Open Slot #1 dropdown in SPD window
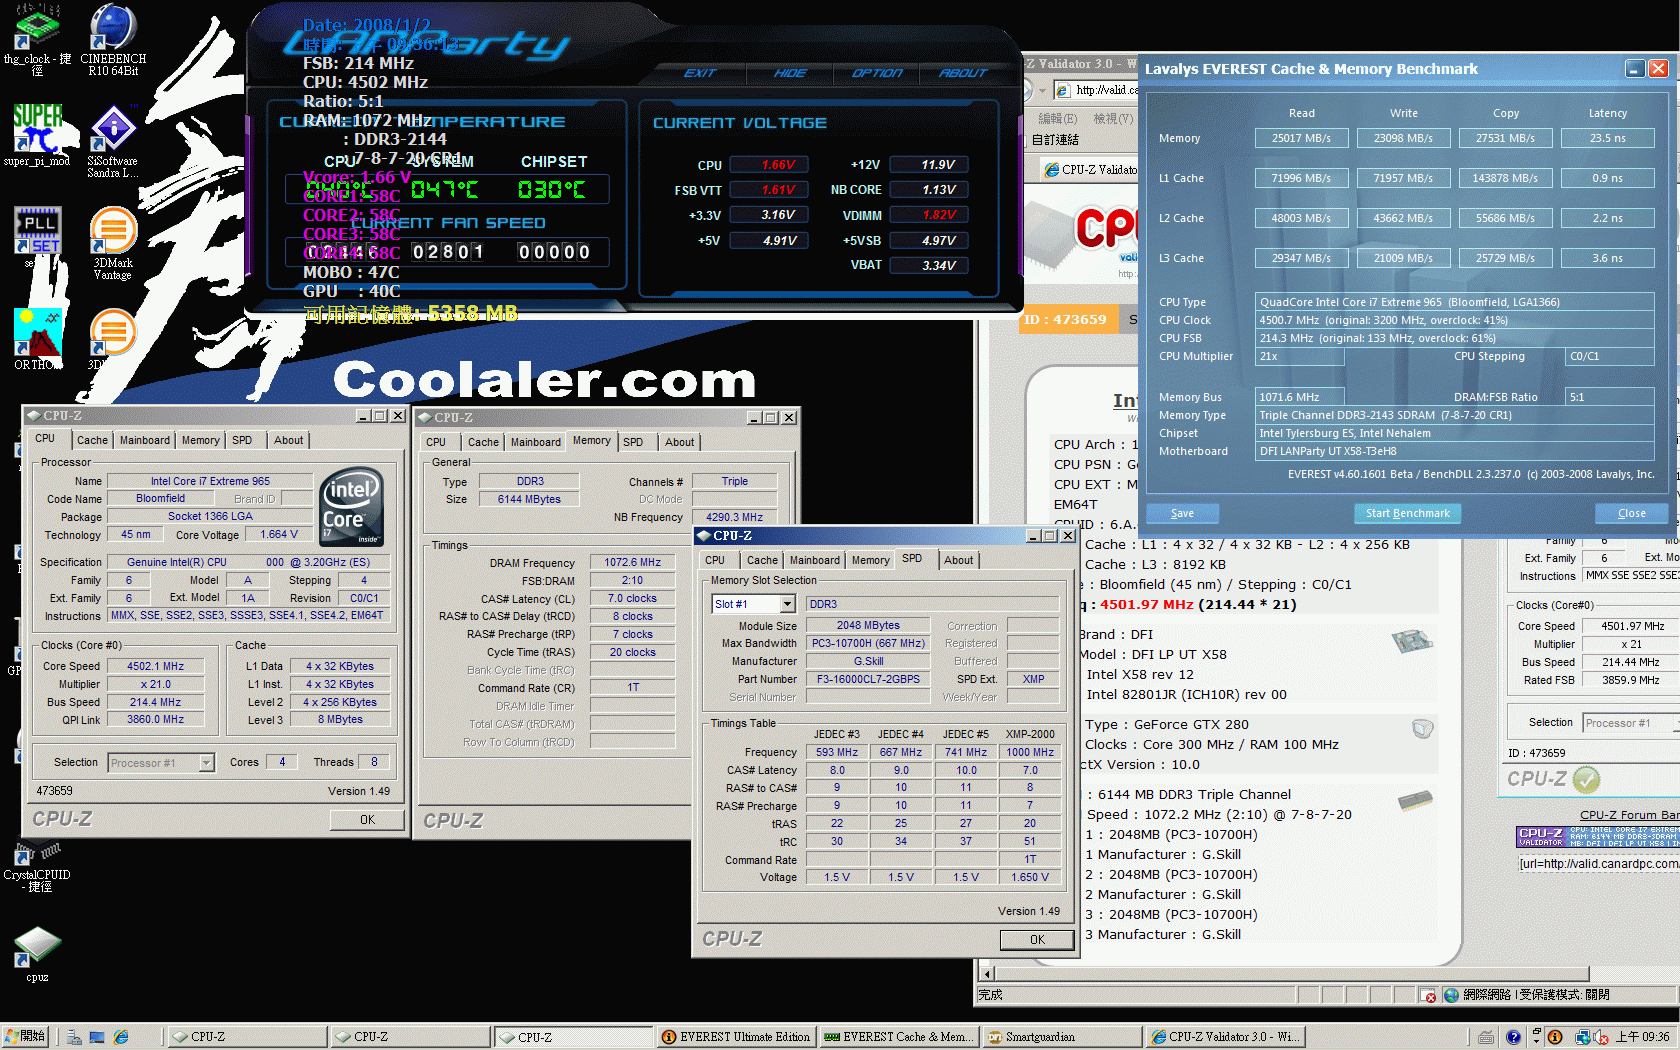This screenshot has height=1050, width=1680. pyautogui.click(x=787, y=604)
